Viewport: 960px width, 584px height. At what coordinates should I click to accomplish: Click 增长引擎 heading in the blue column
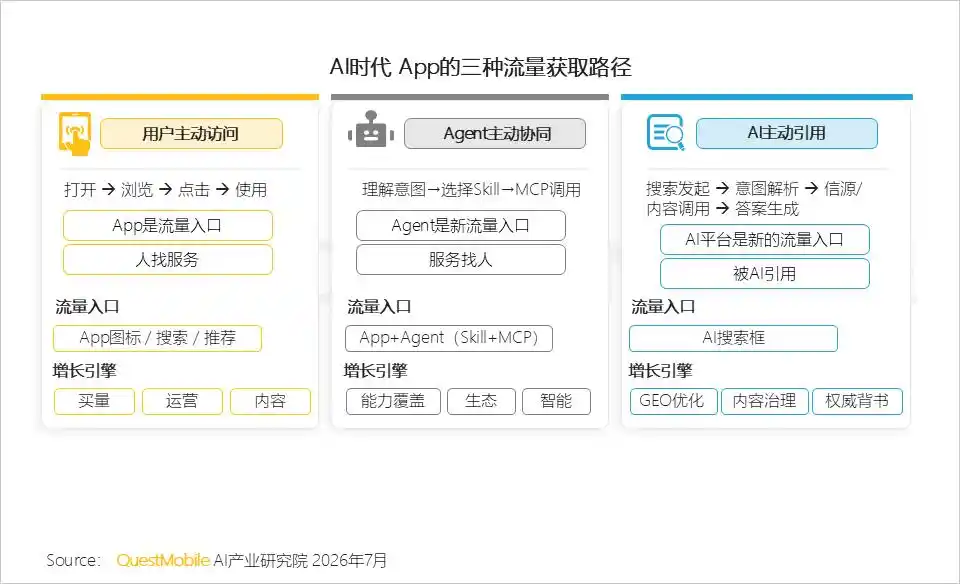pyautogui.click(x=660, y=370)
